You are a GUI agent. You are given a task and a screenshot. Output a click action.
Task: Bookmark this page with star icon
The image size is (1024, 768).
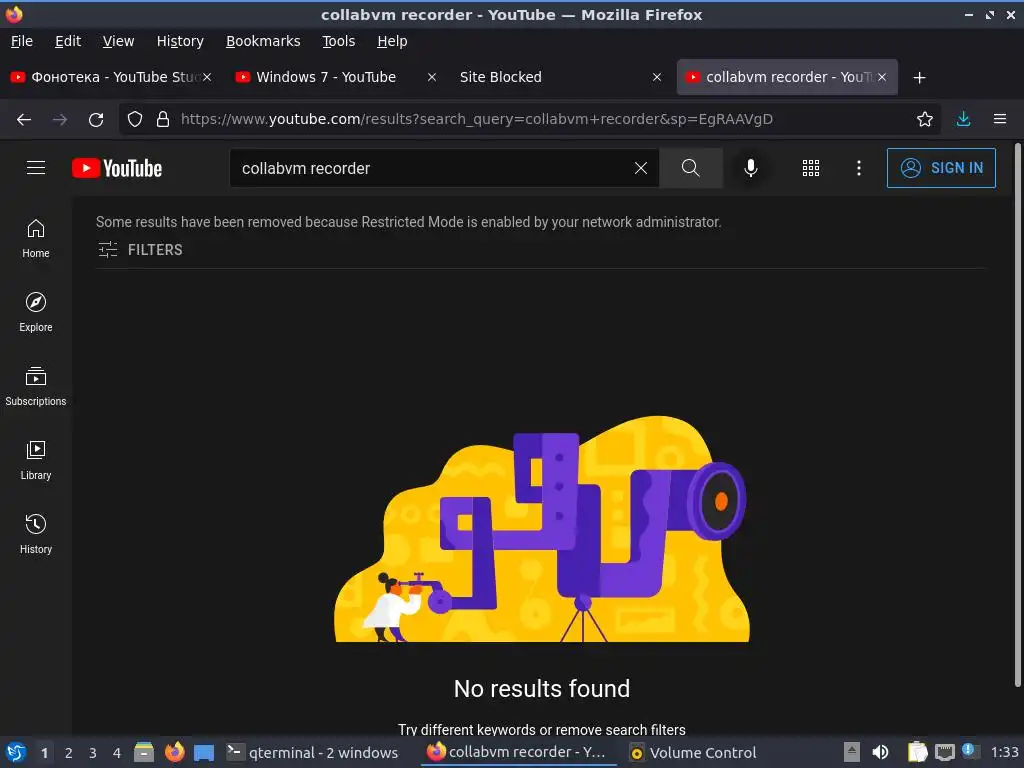pos(925,120)
